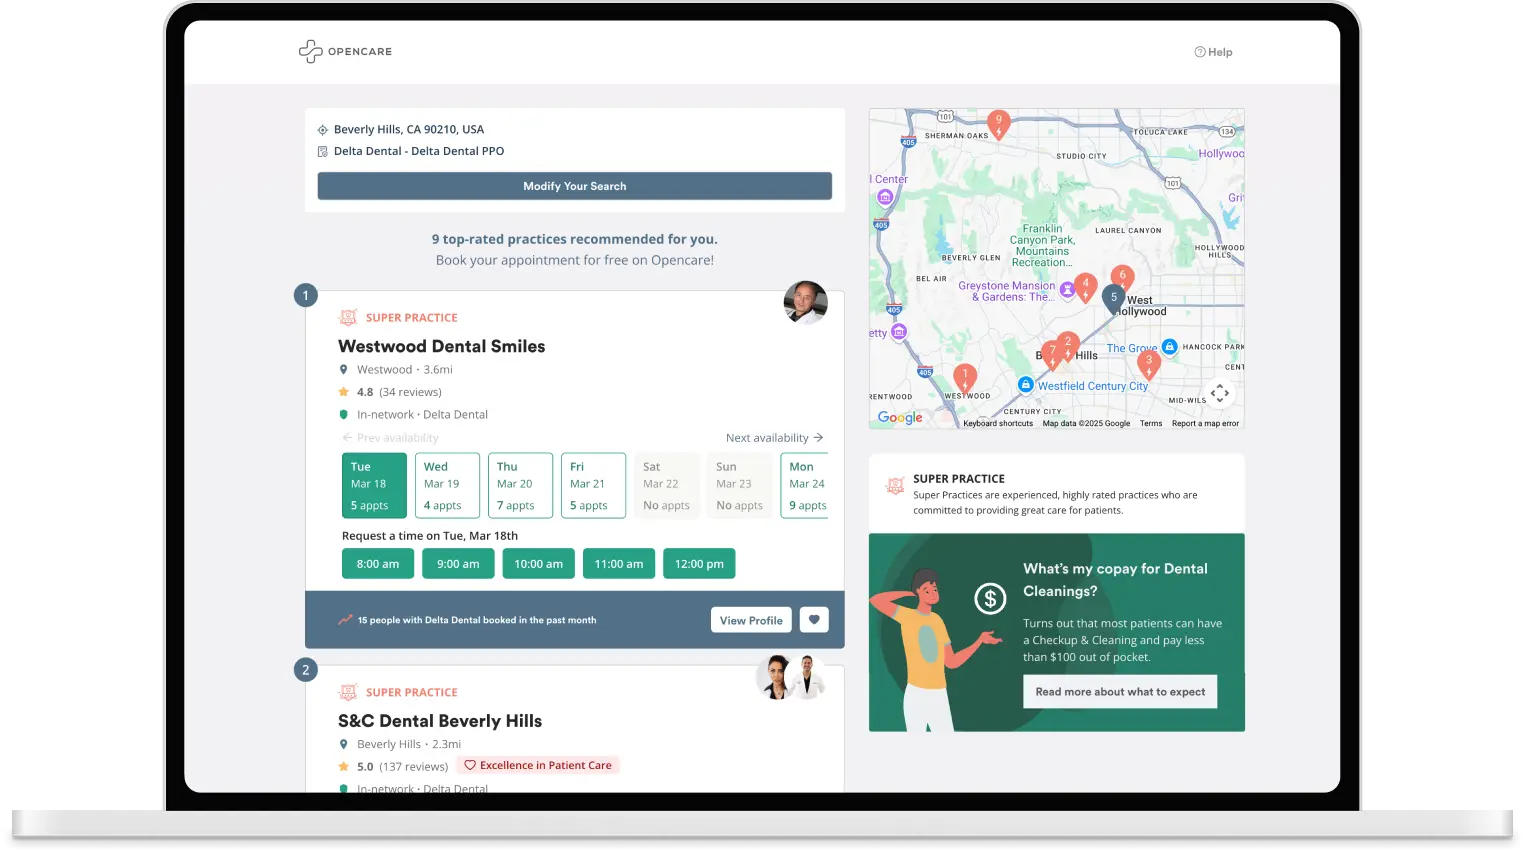
Task: Click the Modify Your Search button
Action: click(575, 186)
